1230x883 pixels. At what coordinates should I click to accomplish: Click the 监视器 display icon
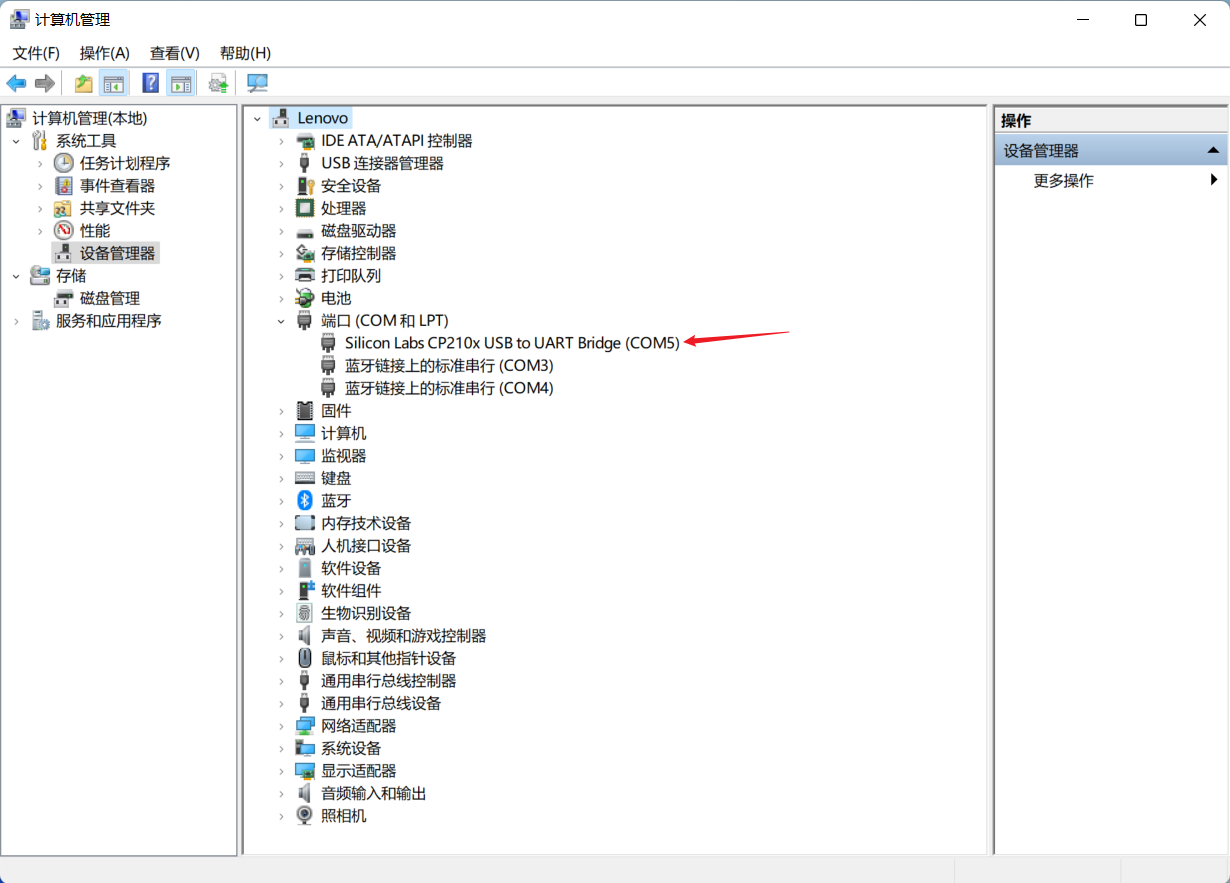tap(305, 456)
